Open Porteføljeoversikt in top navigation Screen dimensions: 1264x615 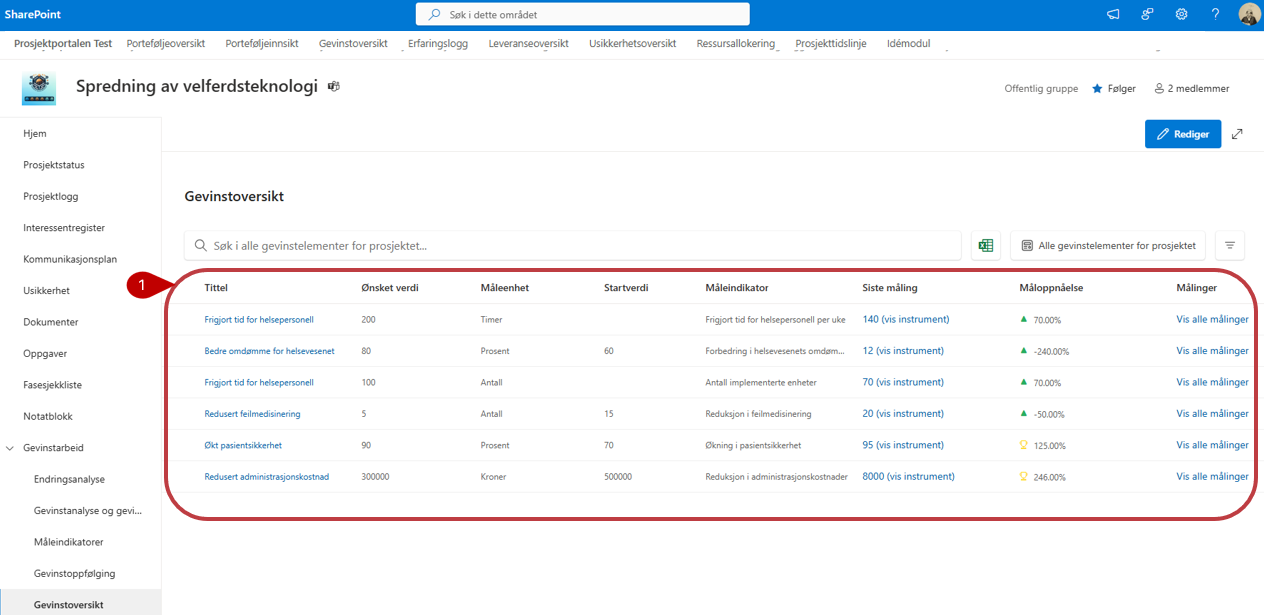coord(166,43)
